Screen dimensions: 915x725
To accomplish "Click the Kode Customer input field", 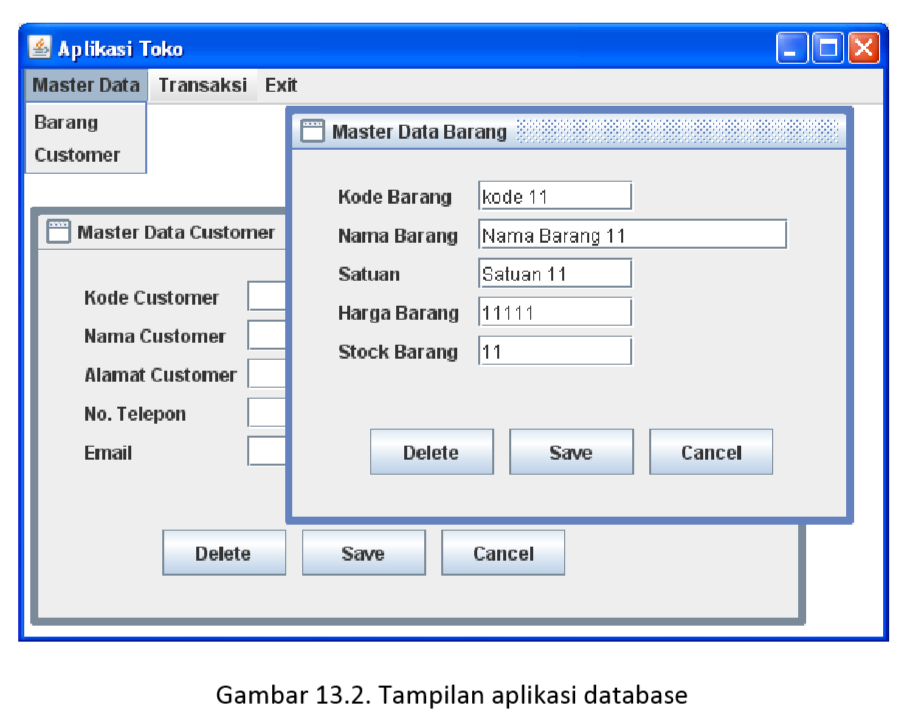I will (x=266, y=297).
